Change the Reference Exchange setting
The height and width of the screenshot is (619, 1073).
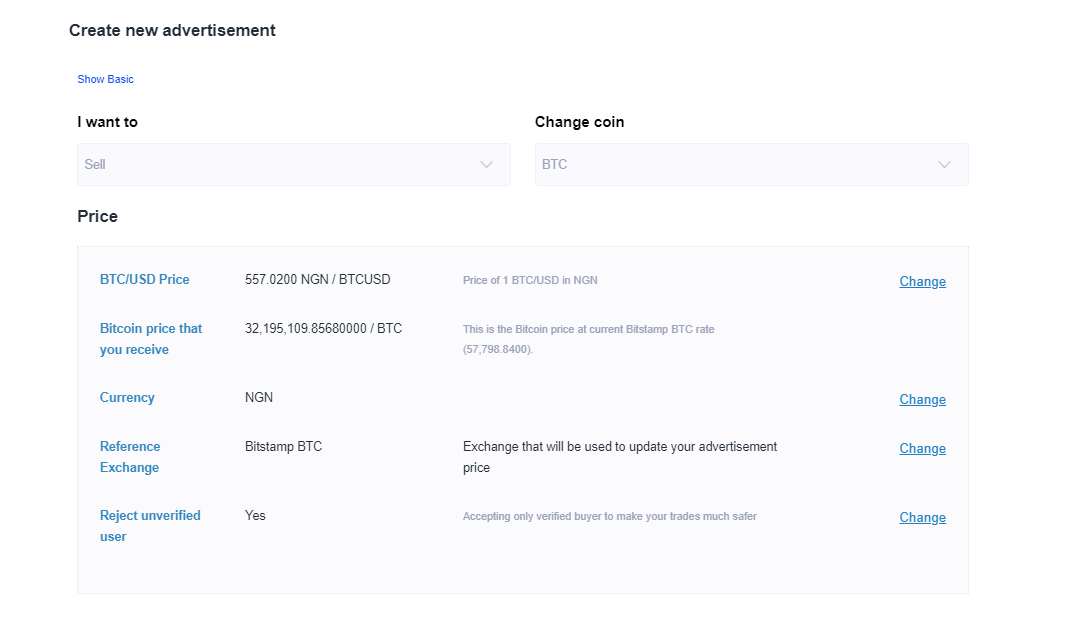click(922, 448)
